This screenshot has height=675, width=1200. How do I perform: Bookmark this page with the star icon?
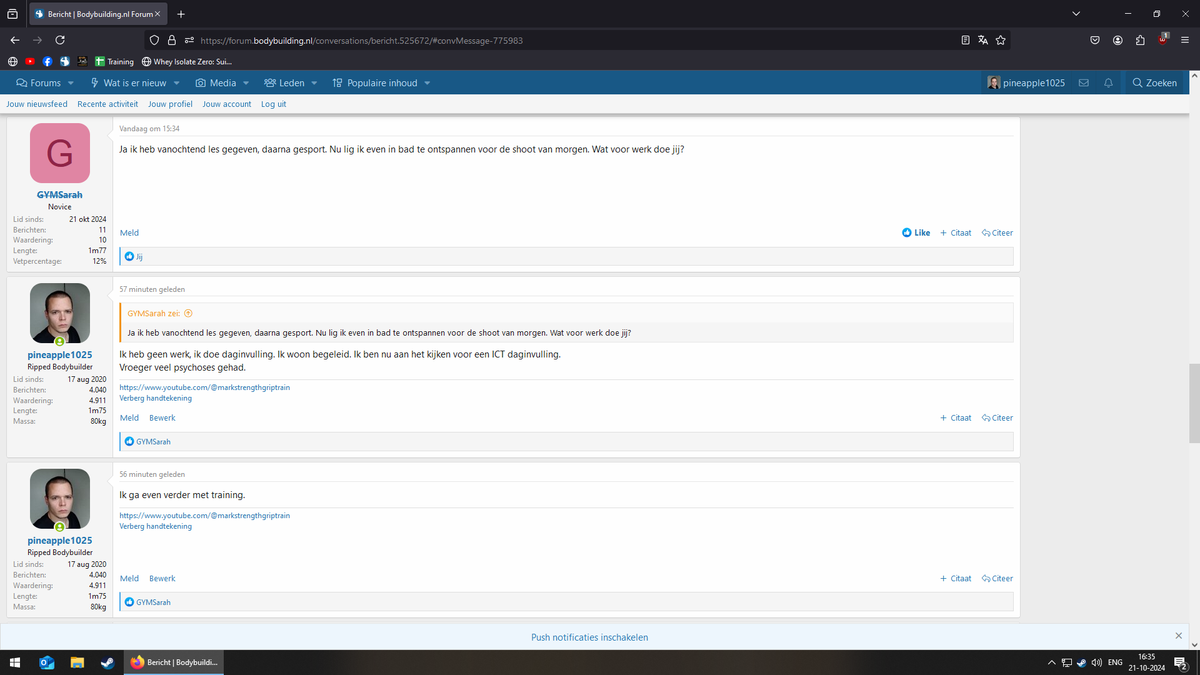pos(1001,41)
